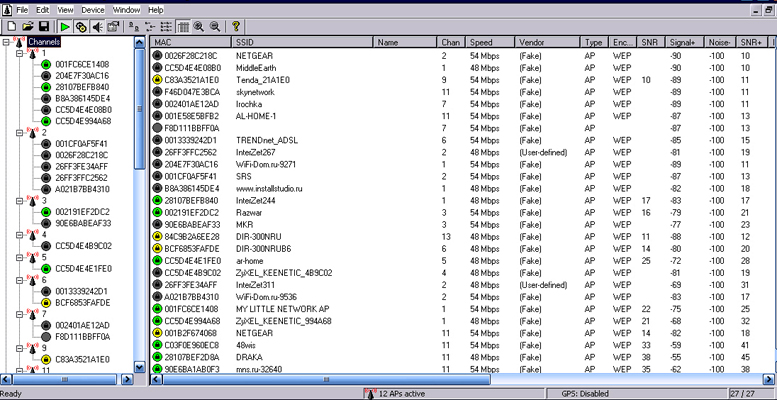Collapse channel 7 in the tree
Image resolution: width=777 pixels, height=400 pixels.
pyautogui.click(x=19, y=314)
